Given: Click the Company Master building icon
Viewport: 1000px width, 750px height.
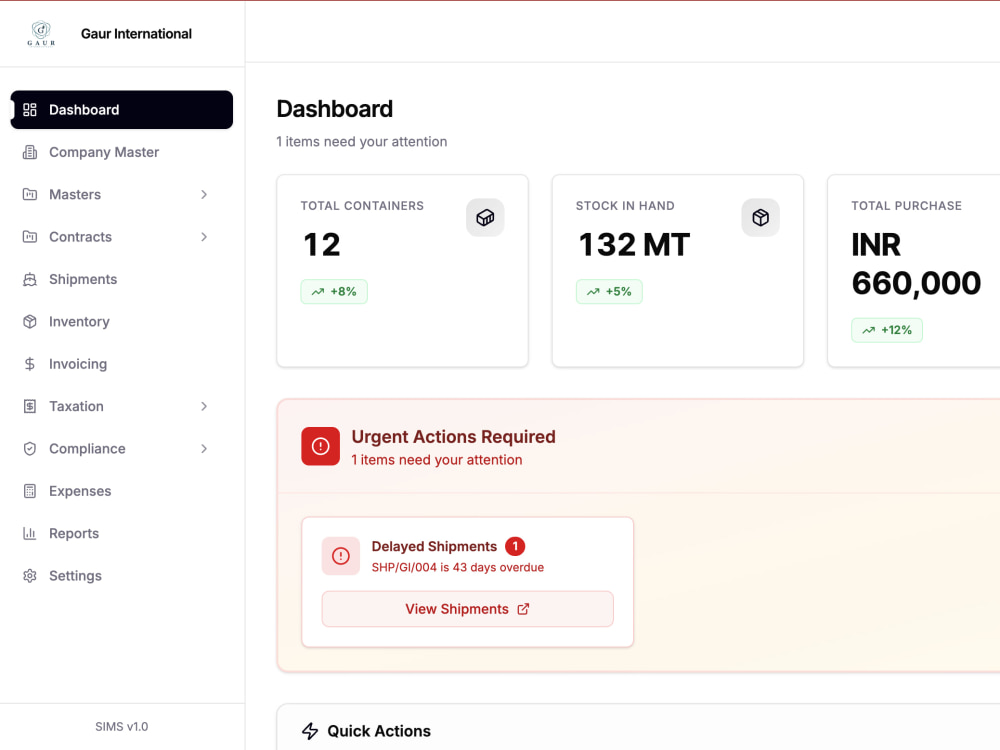Looking at the screenshot, I should tap(30, 152).
